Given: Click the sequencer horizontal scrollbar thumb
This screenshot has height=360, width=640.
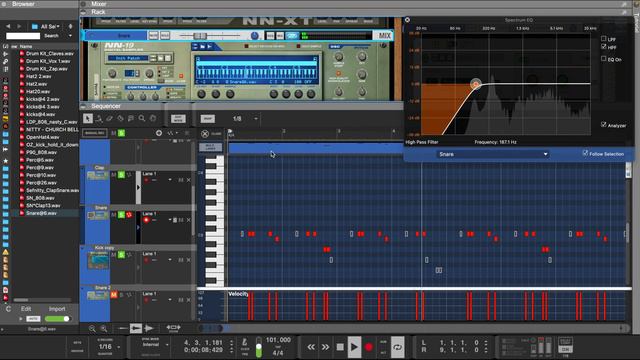Looking at the screenshot, I should point(210,328).
